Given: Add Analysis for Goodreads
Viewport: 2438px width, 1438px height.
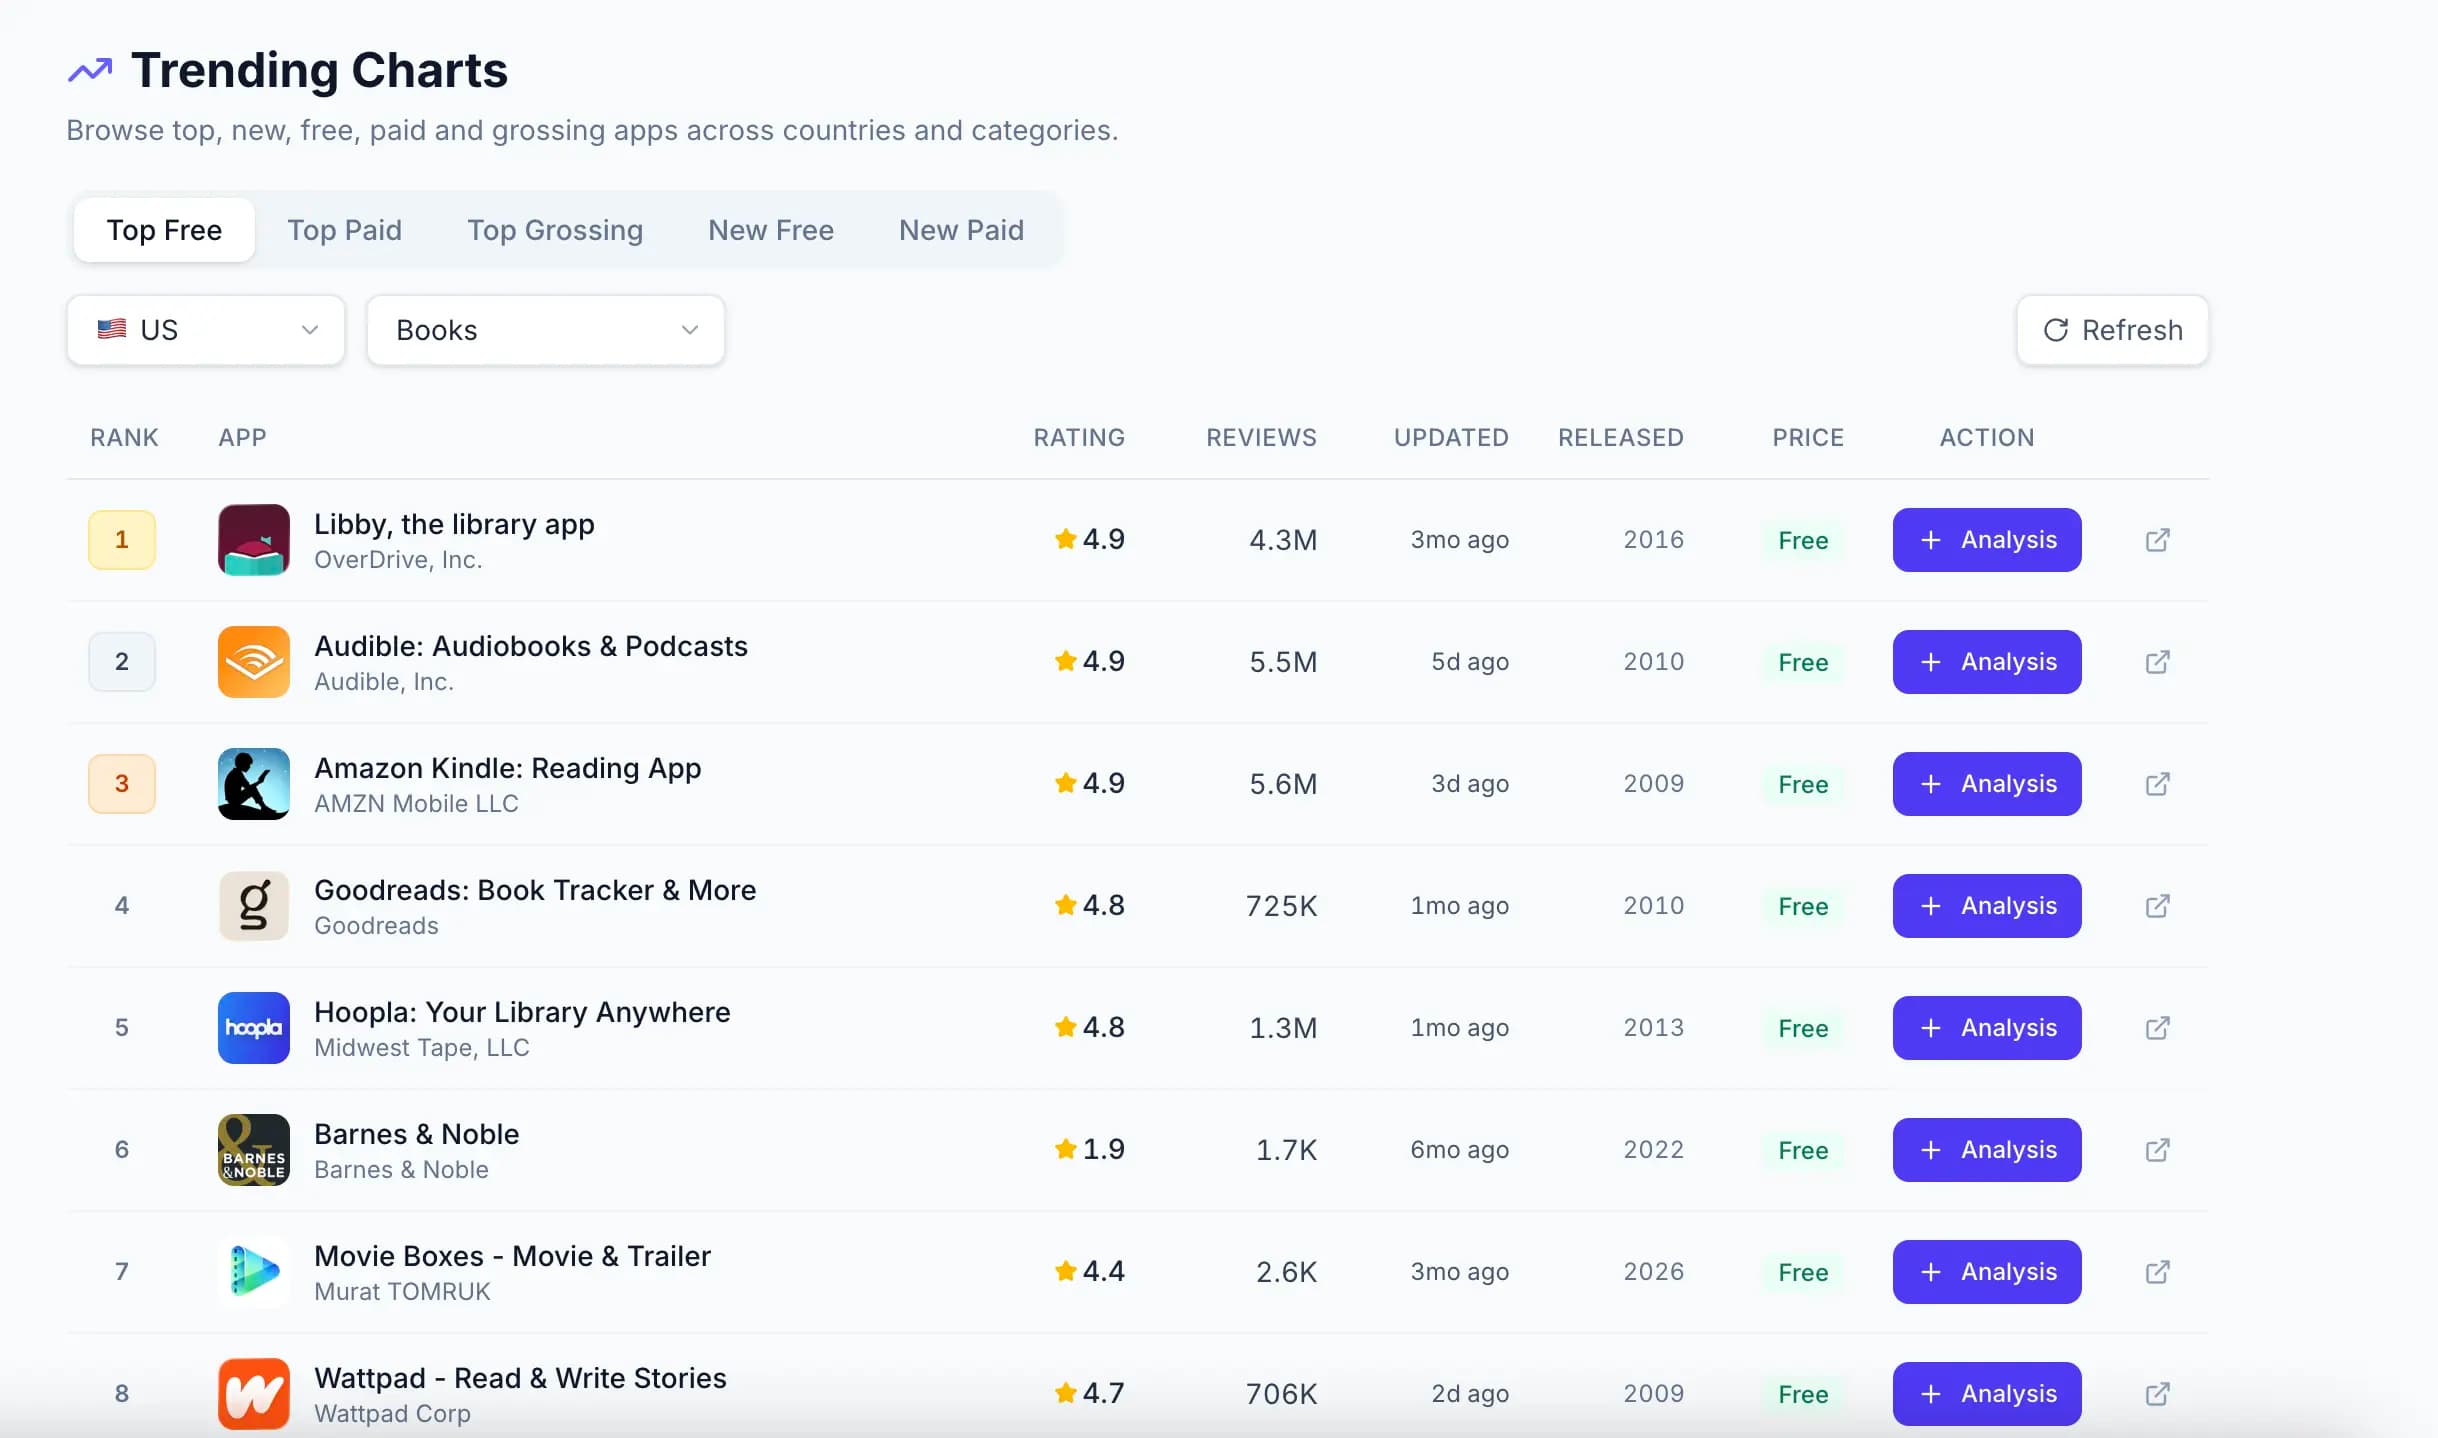Looking at the screenshot, I should [x=1987, y=906].
